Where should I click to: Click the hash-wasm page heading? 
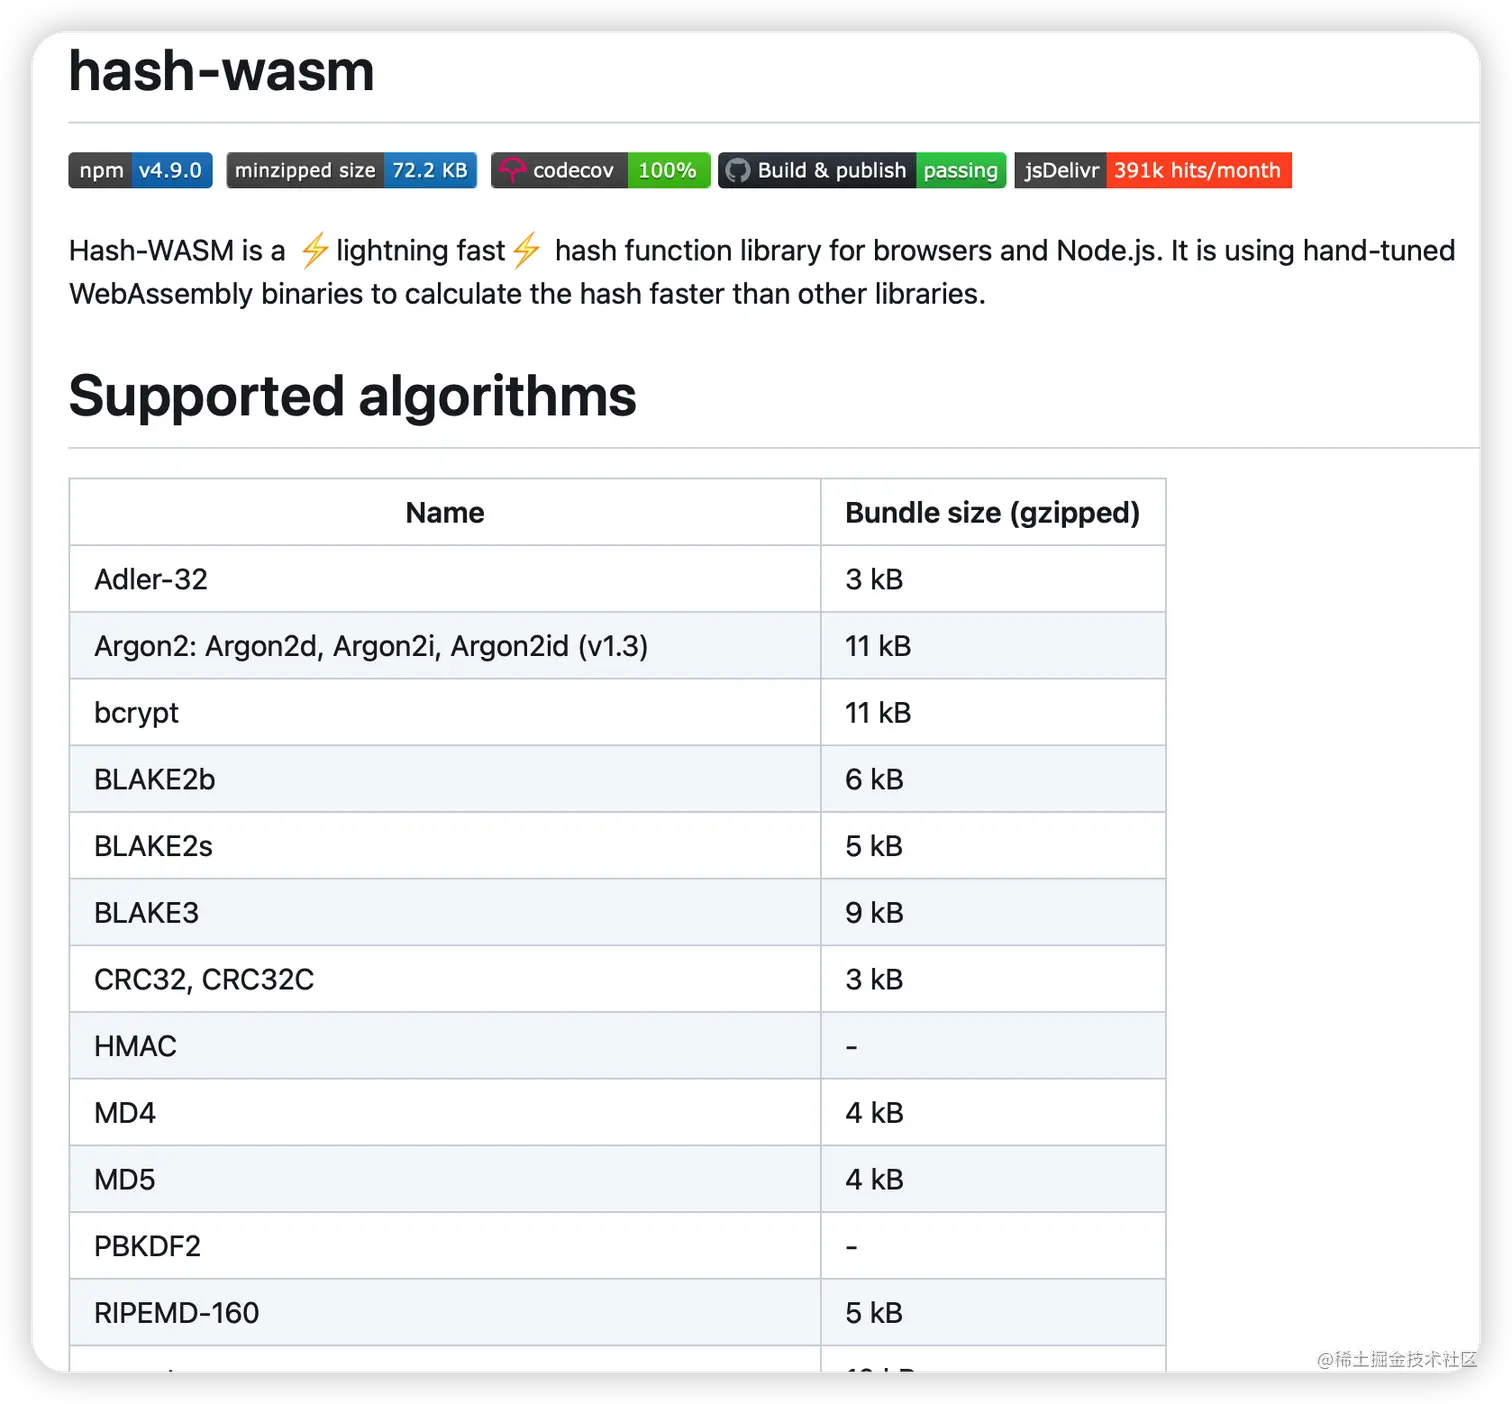tap(221, 71)
